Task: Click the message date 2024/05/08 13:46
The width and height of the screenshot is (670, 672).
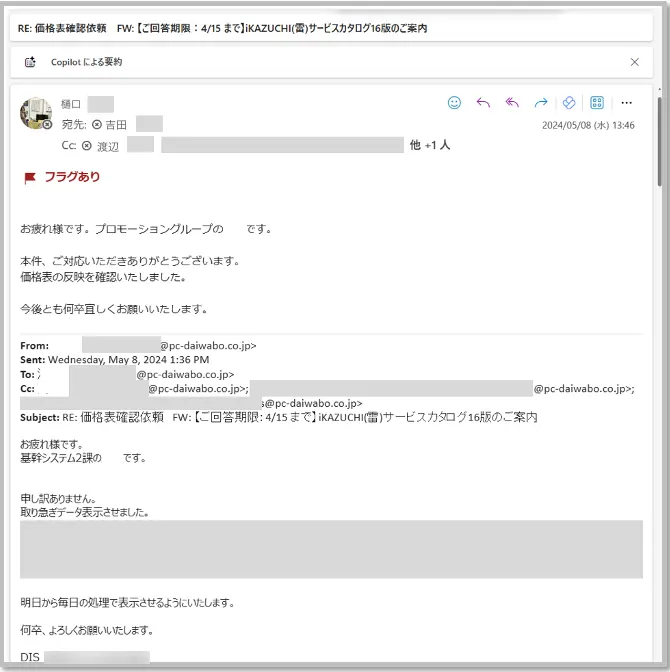Action: [588, 125]
